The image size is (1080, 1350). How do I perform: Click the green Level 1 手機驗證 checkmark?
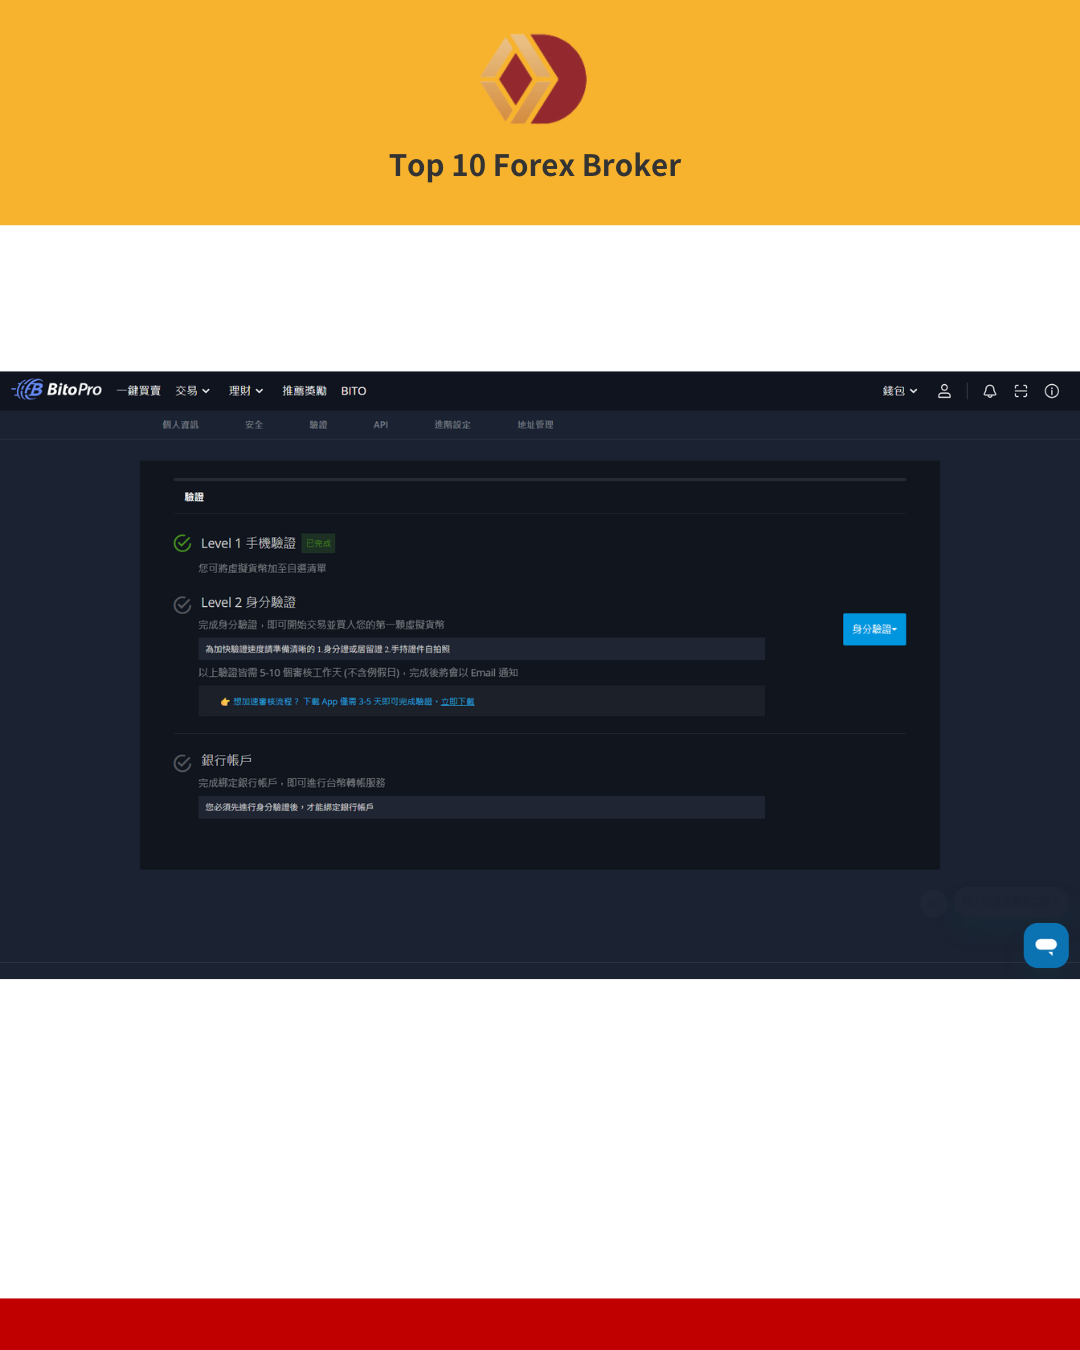(x=182, y=543)
